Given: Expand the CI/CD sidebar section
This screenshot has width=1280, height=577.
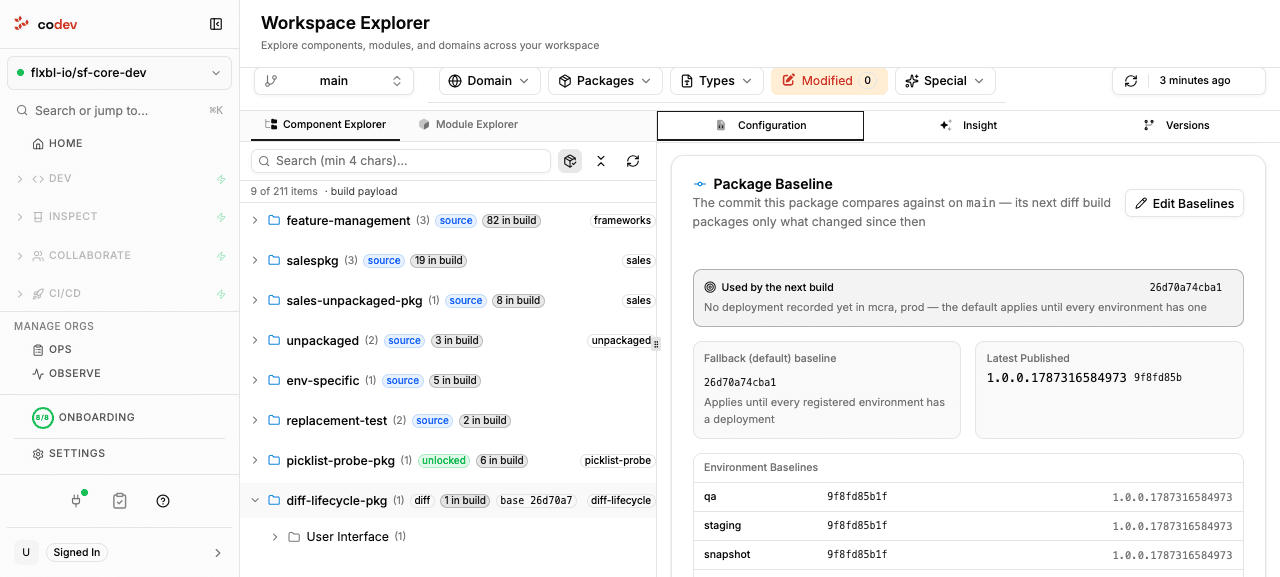Looking at the screenshot, I should (20, 294).
